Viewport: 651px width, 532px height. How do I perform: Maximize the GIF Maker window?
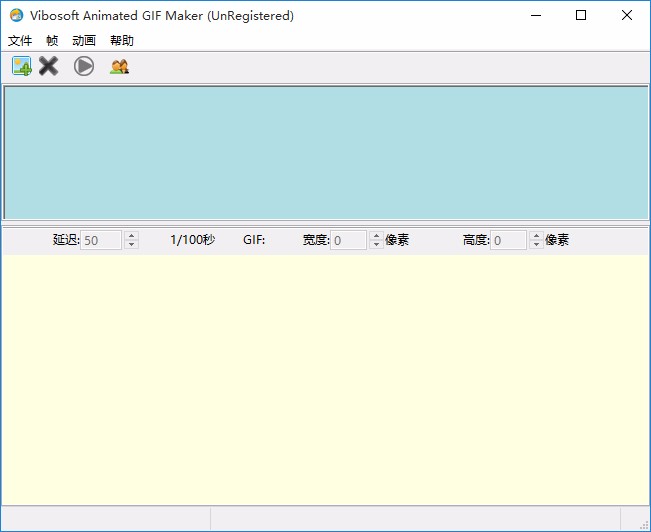point(581,15)
